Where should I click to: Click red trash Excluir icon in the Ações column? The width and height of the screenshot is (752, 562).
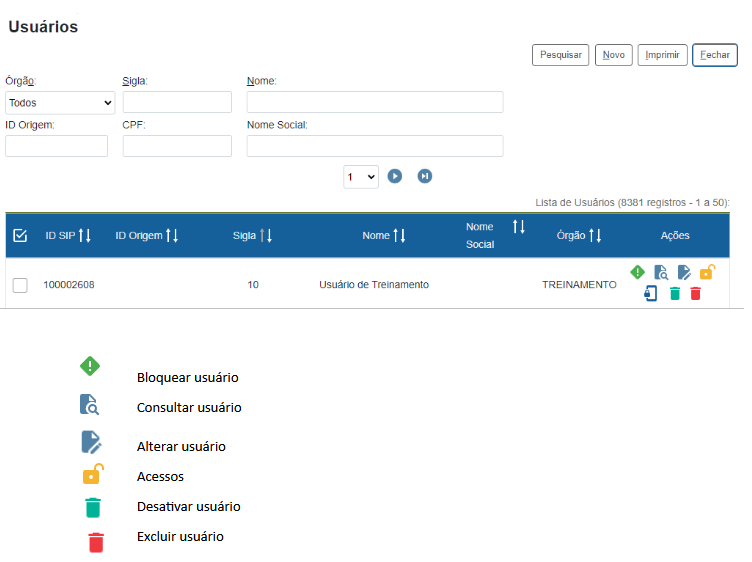[696, 294]
